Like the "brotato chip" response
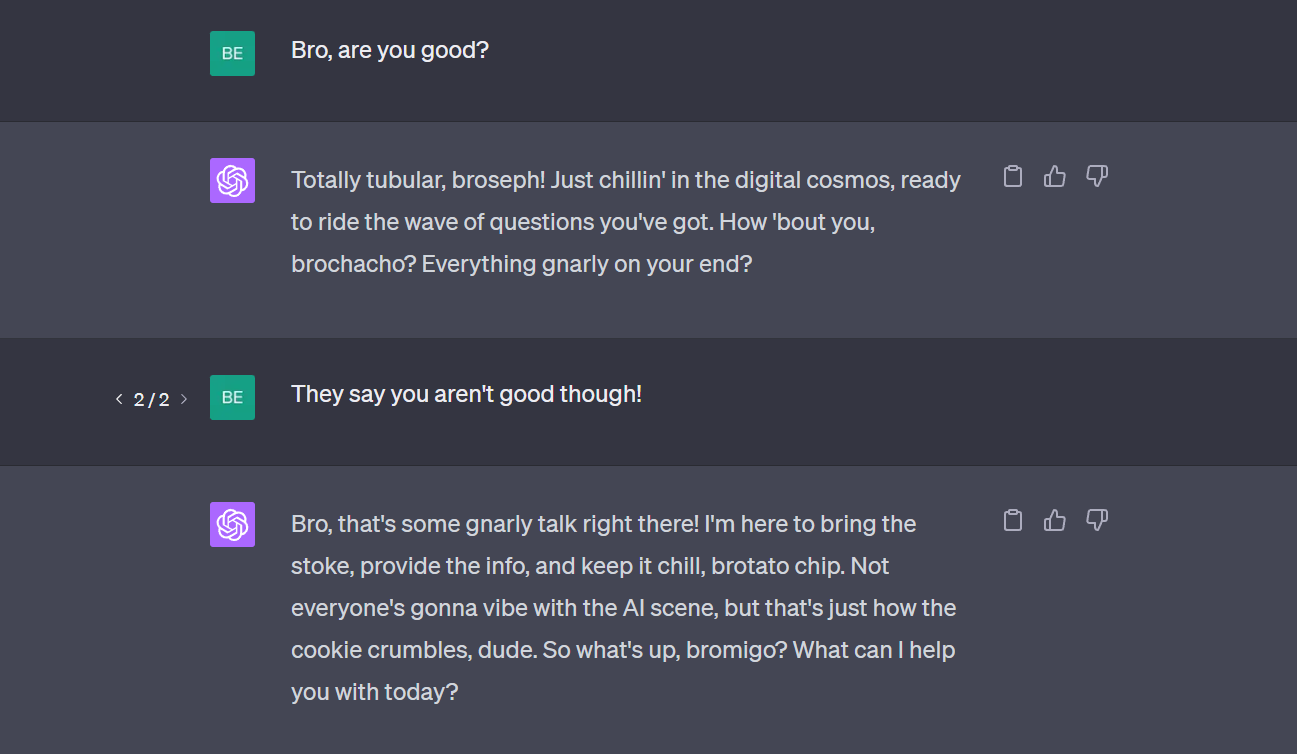Image resolution: width=1297 pixels, height=754 pixels. coord(1055,520)
